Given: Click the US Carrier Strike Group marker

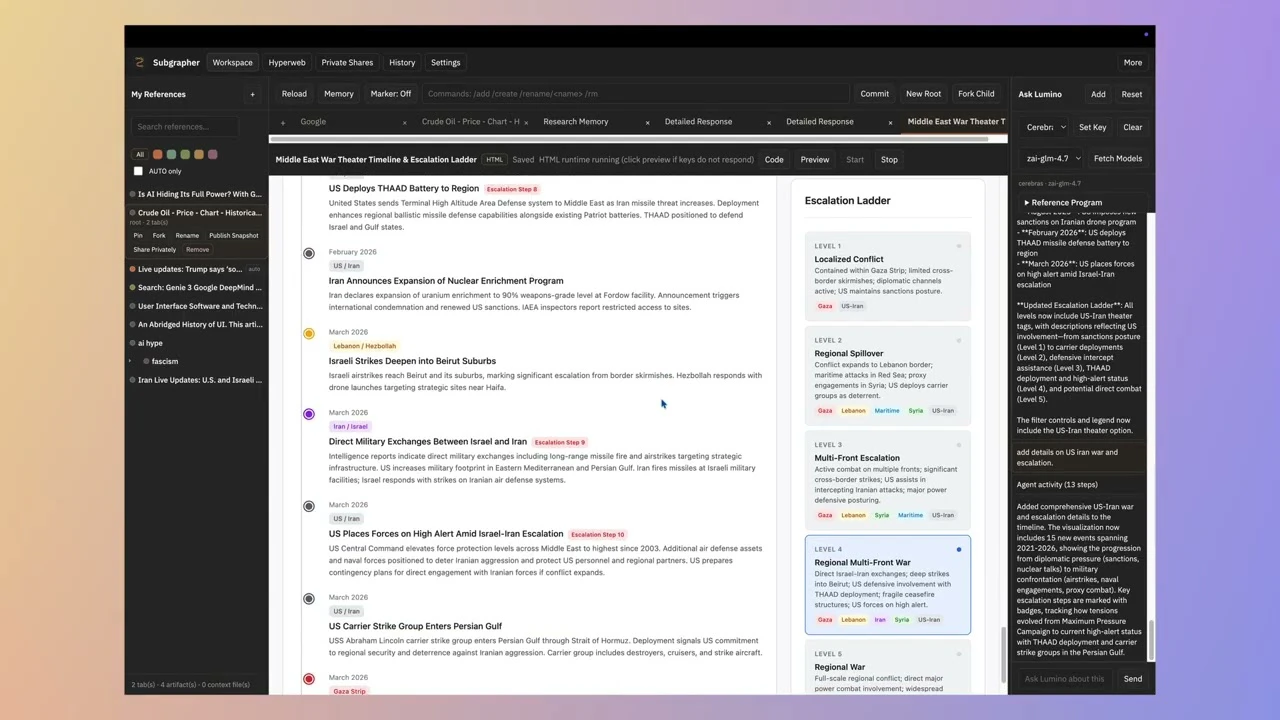Looking at the screenshot, I should [x=309, y=598].
